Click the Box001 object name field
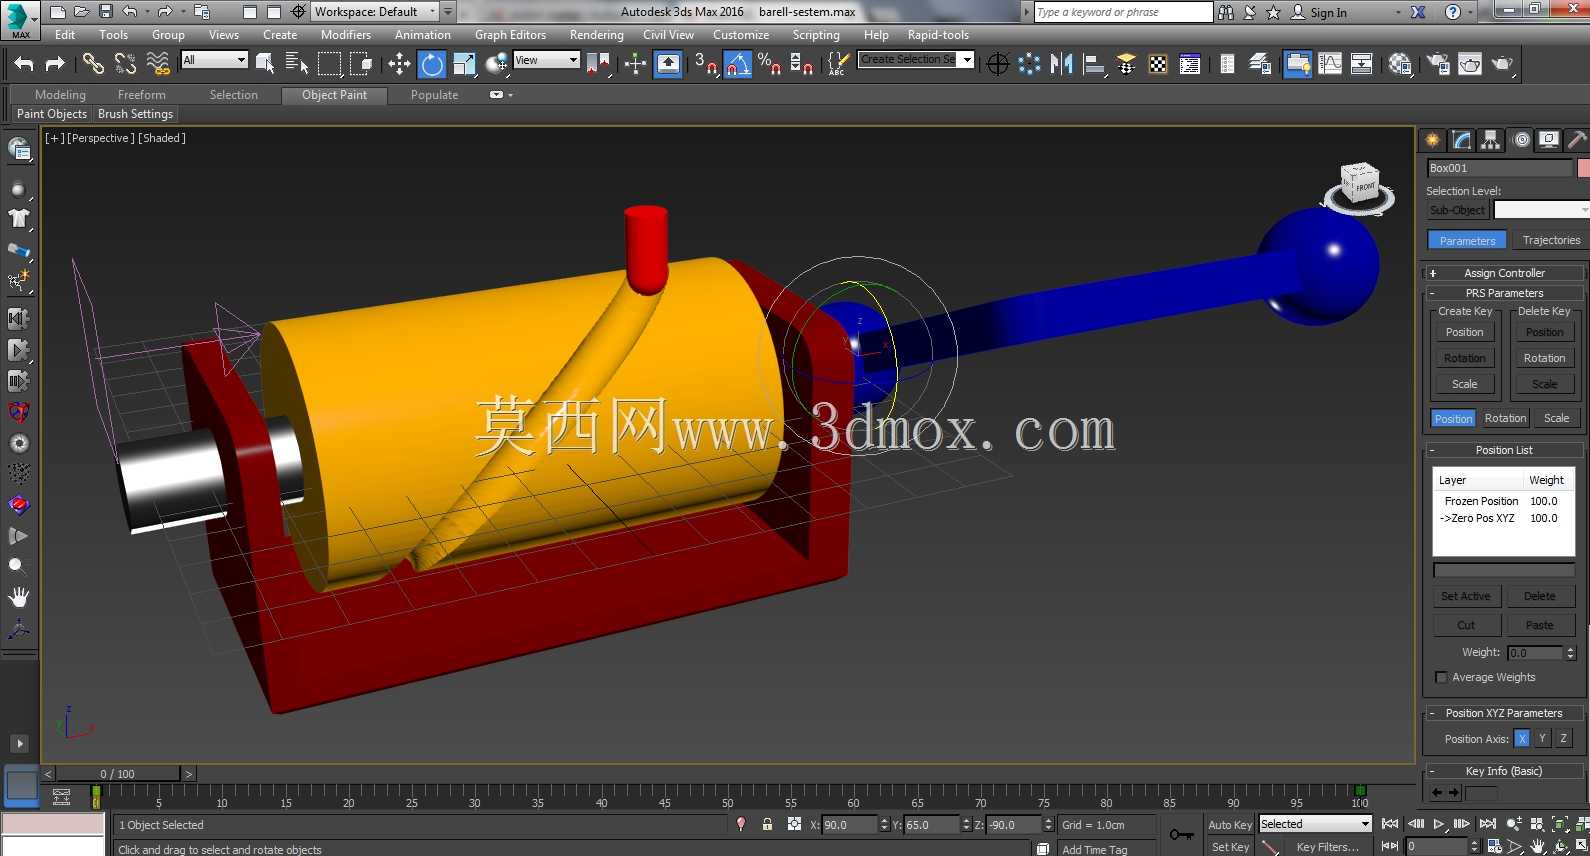 click(x=1499, y=168)
